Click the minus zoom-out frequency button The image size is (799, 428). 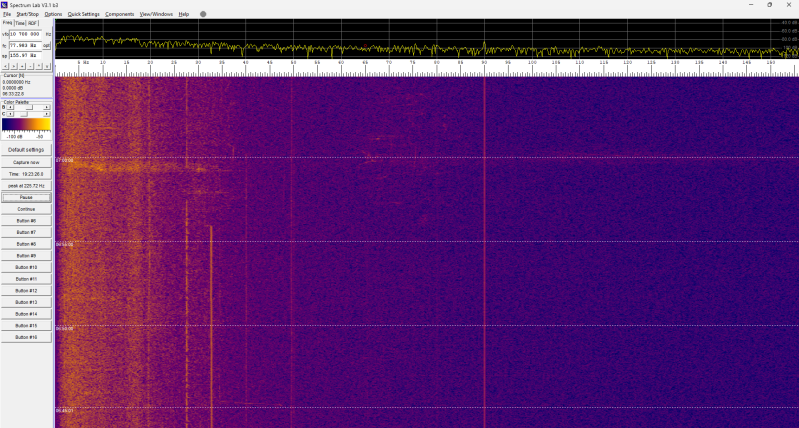30,66
